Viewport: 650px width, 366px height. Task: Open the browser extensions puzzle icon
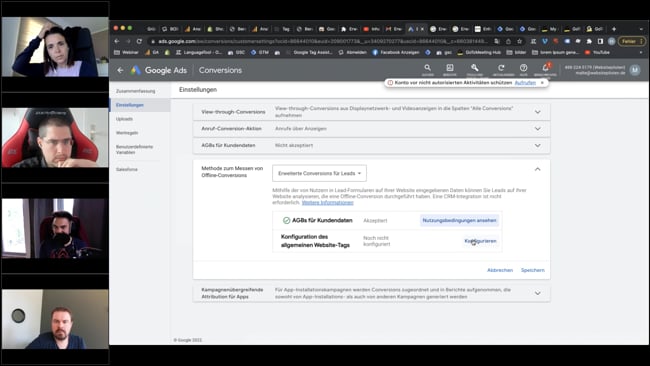[x=589, y=41]
